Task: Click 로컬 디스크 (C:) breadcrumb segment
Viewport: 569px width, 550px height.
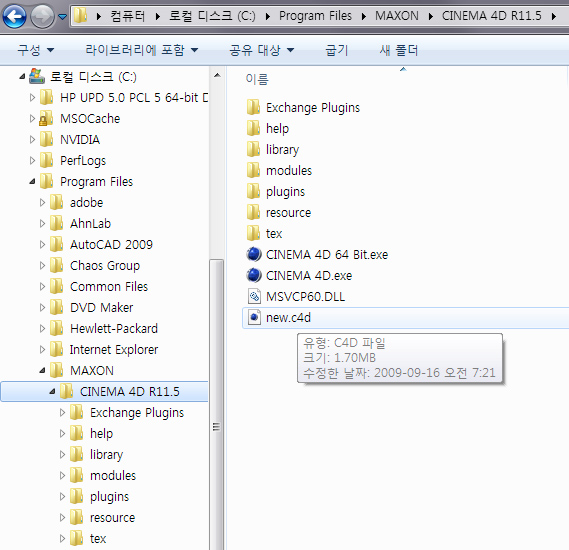Action: (212, 16)
